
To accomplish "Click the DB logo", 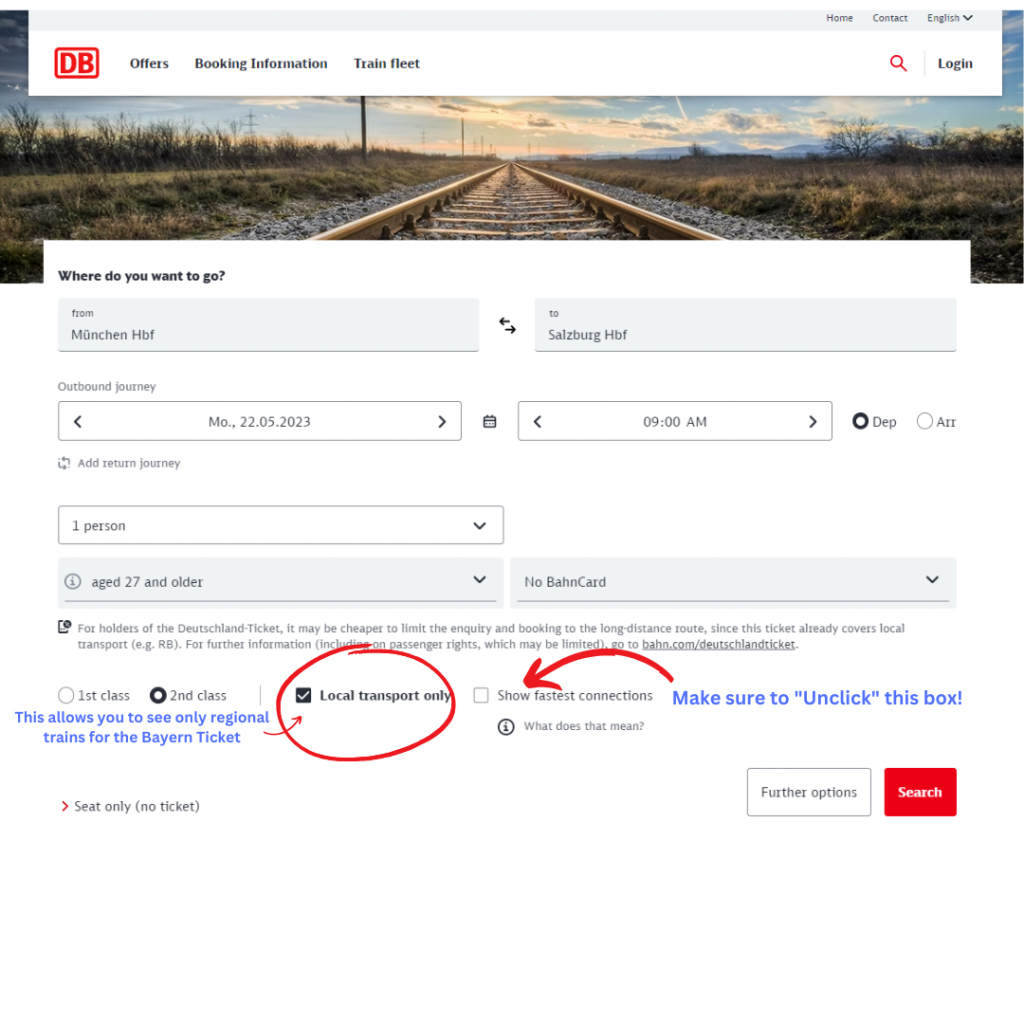I will click(x=76, y=63).
